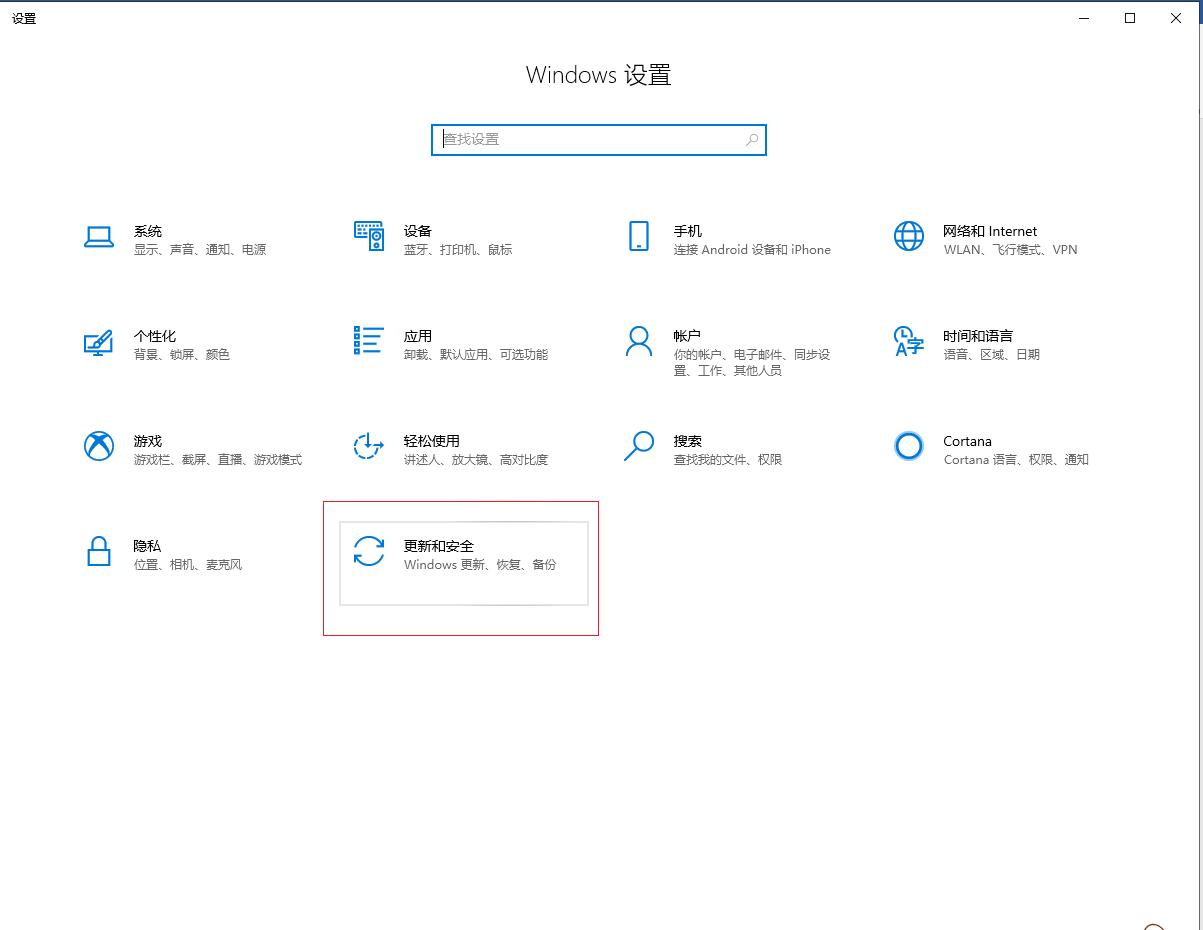Click the 'WLAN、飞行模式、VPN' description text

click(1010, 250)
